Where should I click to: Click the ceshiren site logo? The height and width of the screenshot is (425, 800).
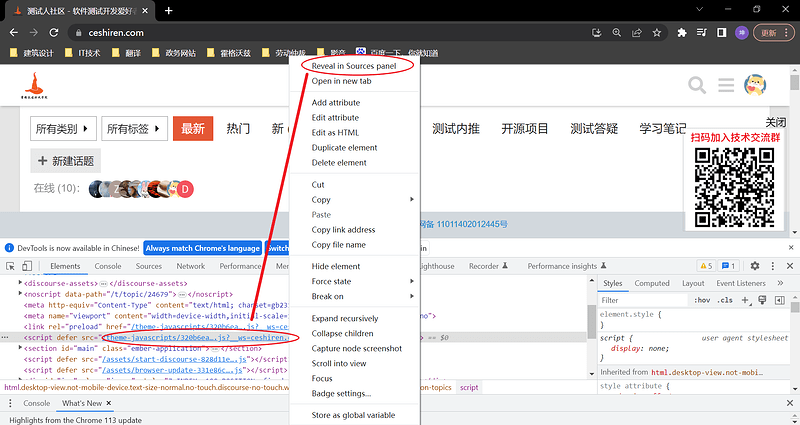coord(34,85)
